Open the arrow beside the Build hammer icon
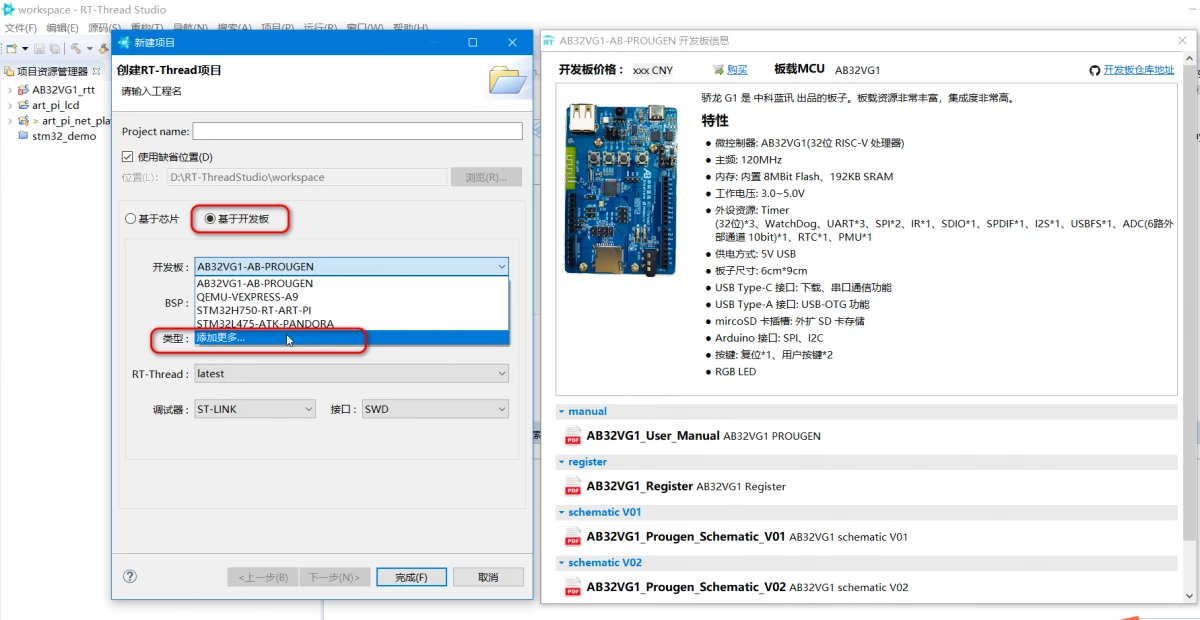 89,48
